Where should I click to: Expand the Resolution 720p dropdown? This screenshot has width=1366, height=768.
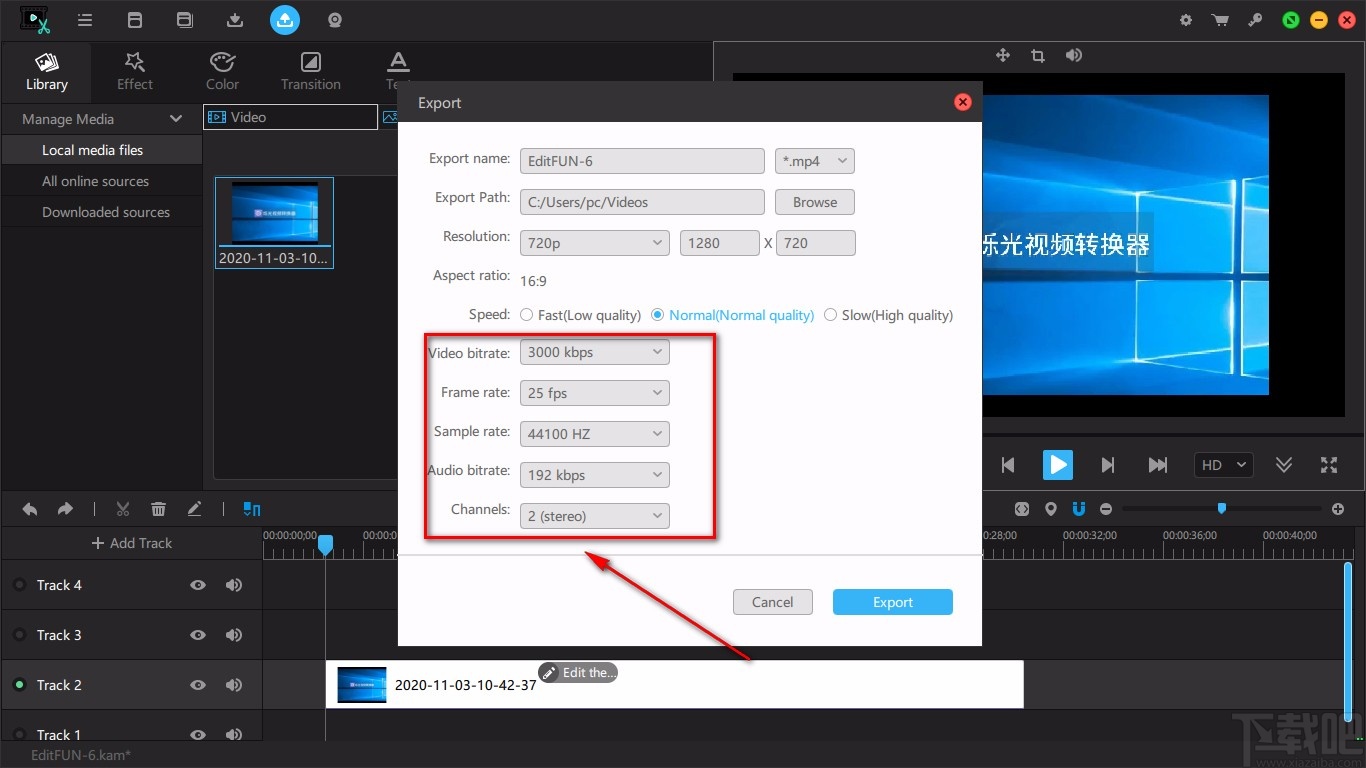(595, 243)
